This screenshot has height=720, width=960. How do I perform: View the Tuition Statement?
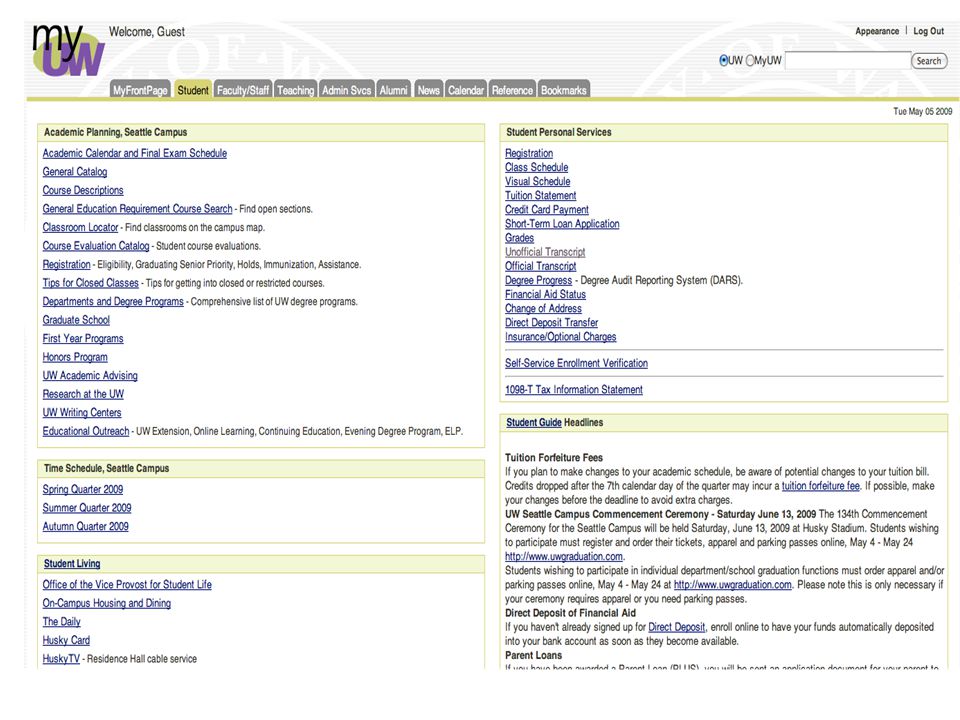(541, 195)
